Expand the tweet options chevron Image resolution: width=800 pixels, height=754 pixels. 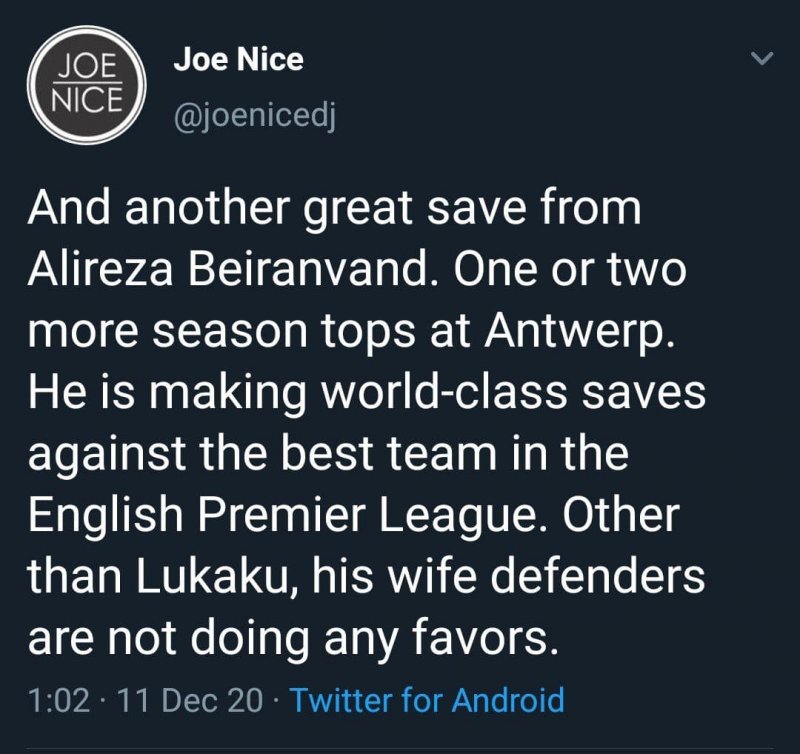point(762,60)
